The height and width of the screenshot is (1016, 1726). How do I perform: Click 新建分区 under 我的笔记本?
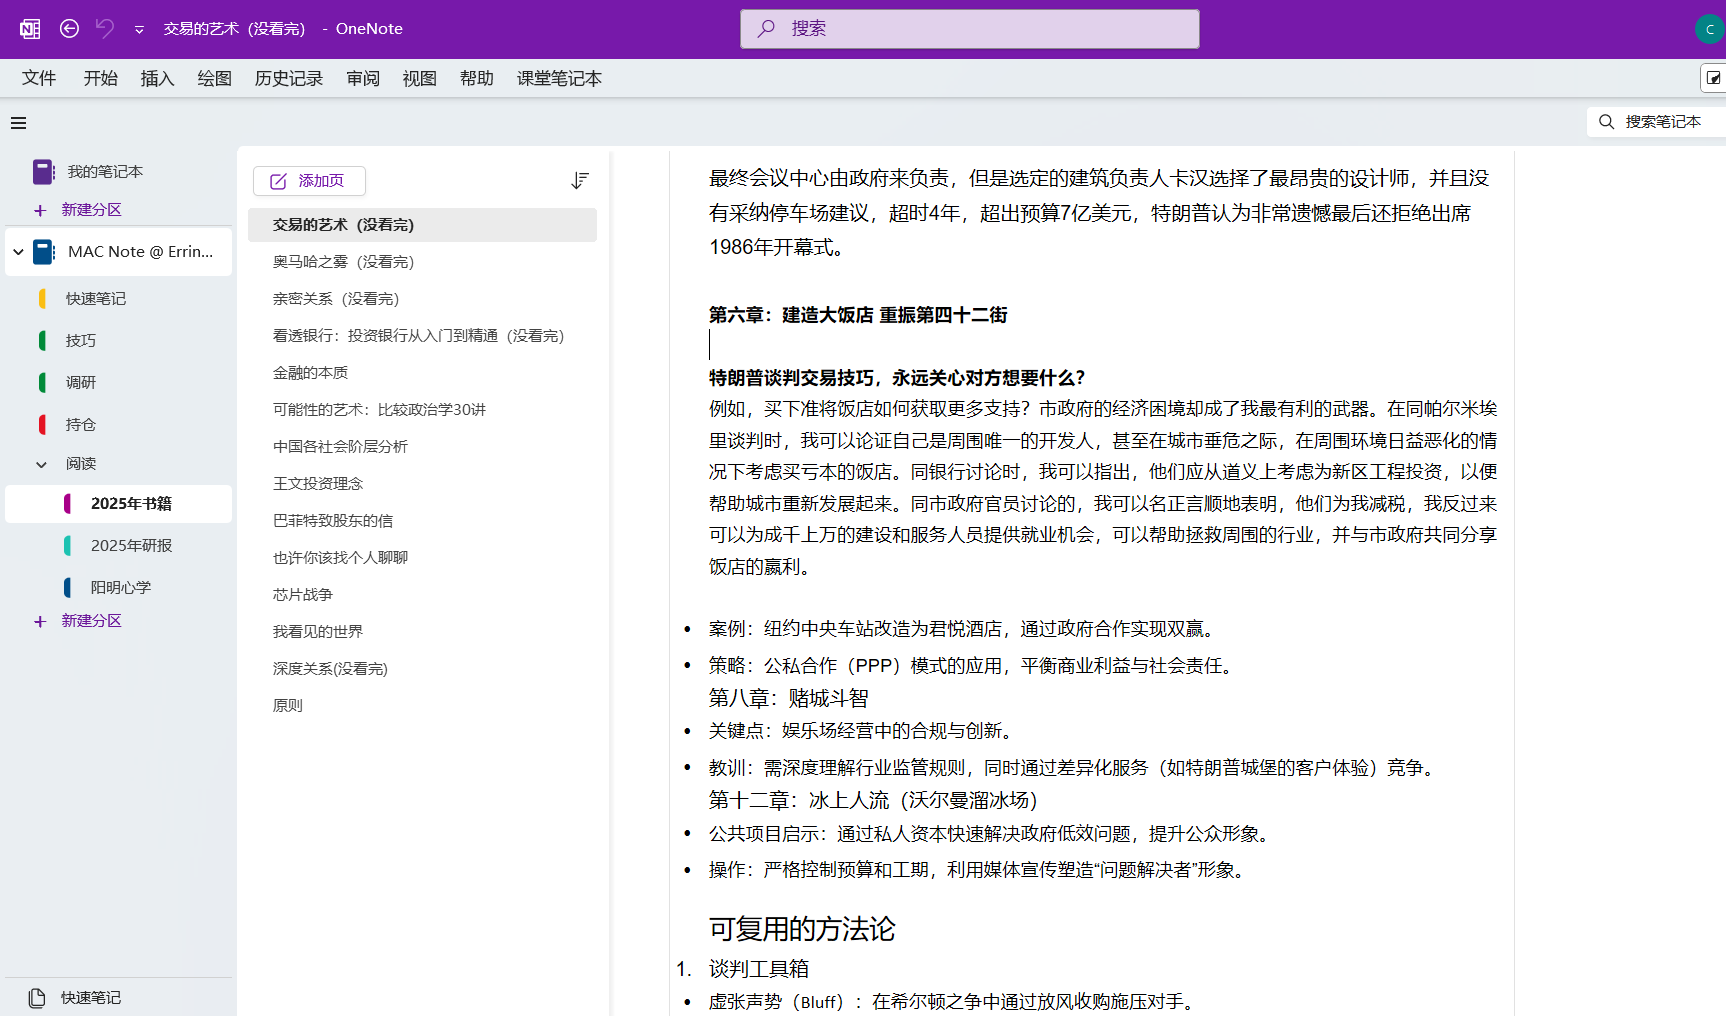(x=91, y=210)
